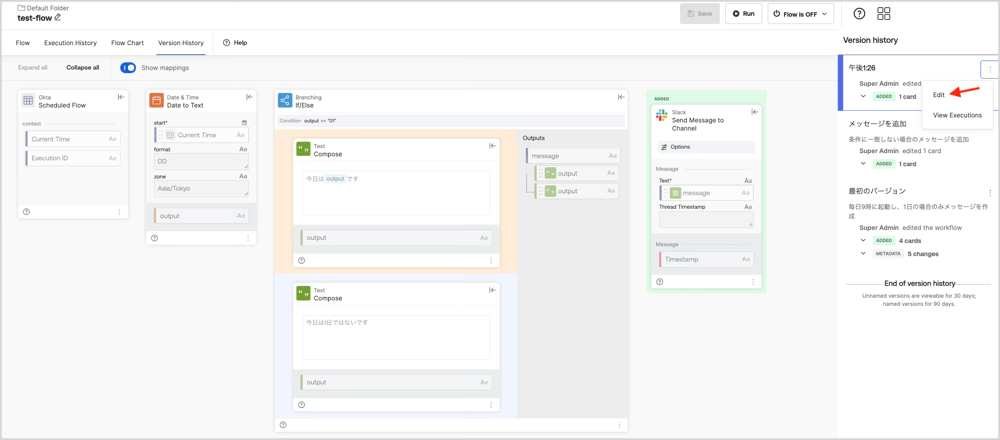Choose Edit from version menu
Image resolution: width=1000 pixels, height=440 pixels.
(x=939, y=94)
